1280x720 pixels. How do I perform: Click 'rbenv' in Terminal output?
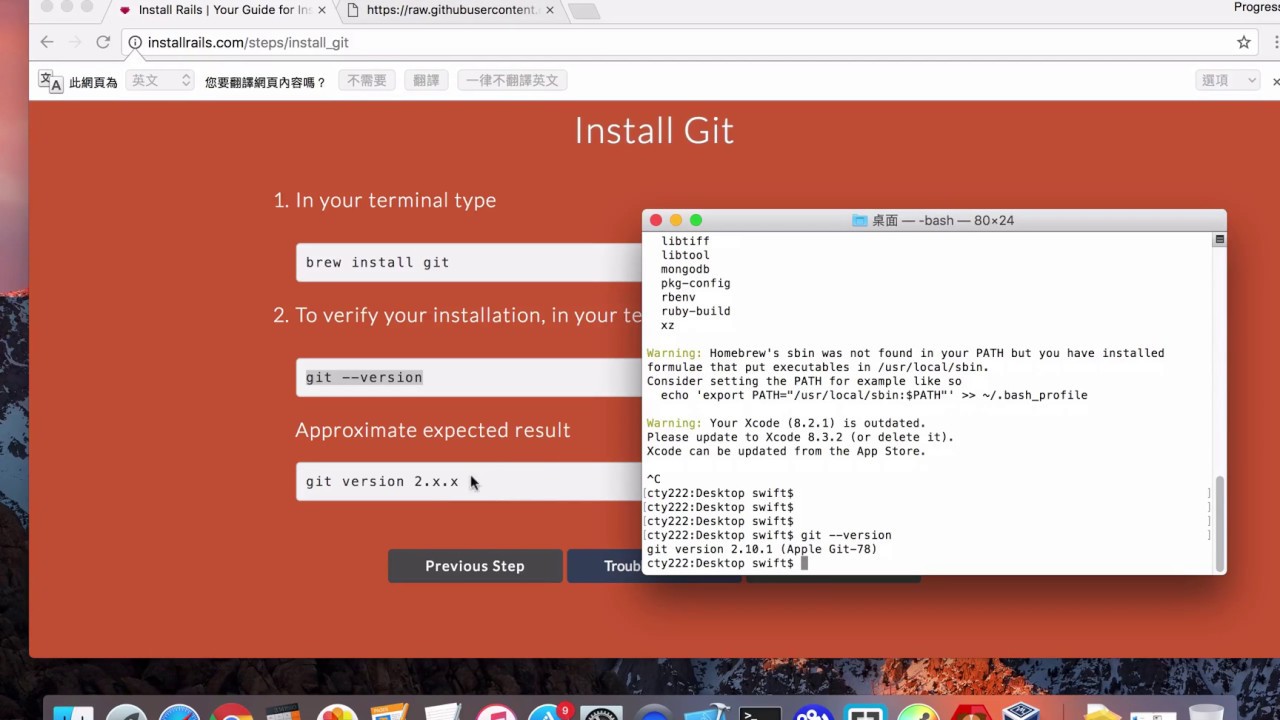point(678,297)
